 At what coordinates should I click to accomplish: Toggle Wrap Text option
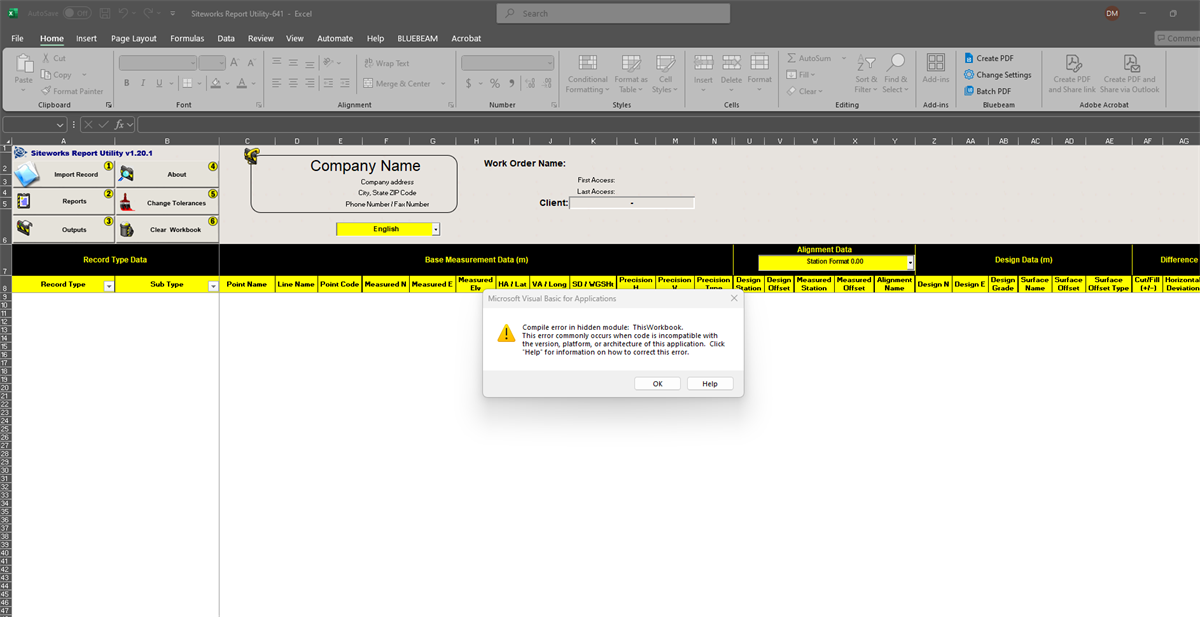385,63
